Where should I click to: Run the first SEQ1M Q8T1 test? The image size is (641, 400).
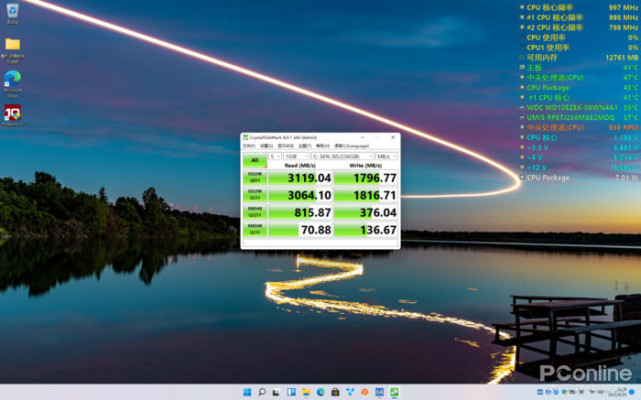point(254,176)
